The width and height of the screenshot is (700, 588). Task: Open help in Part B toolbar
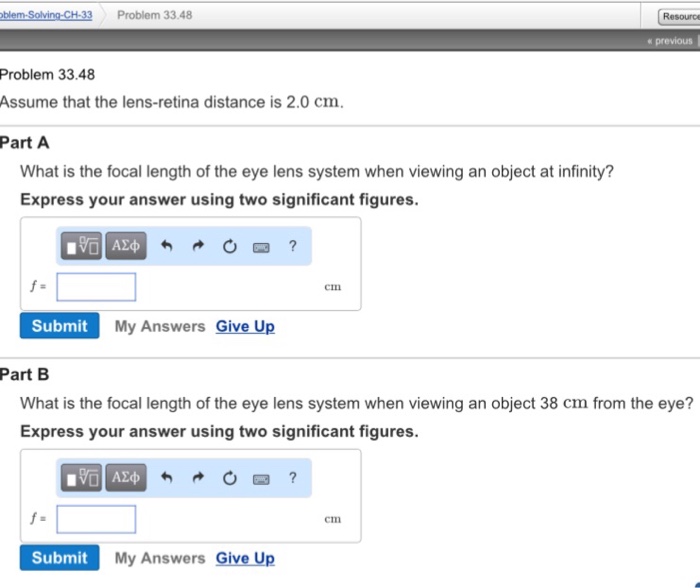tap(292, 478)
